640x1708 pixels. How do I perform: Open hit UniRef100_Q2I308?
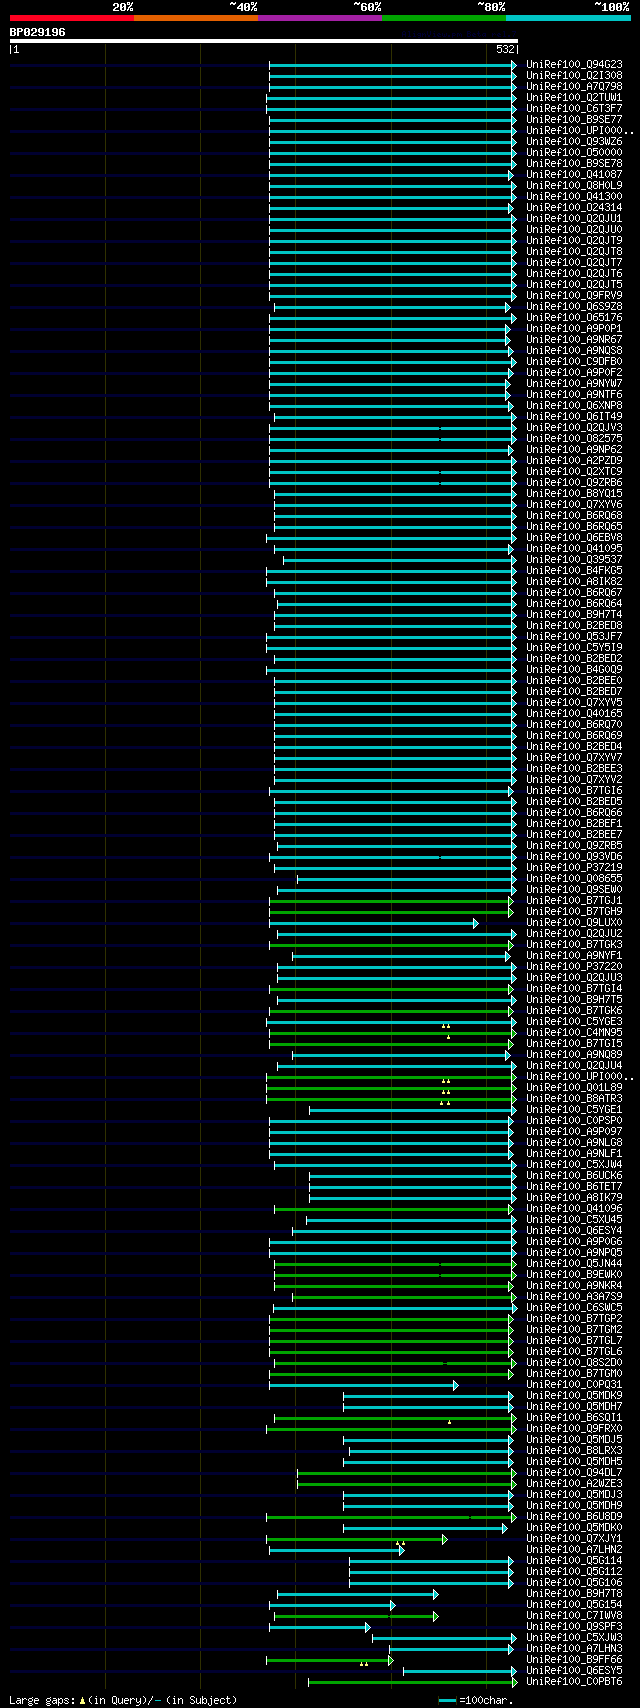574,75
